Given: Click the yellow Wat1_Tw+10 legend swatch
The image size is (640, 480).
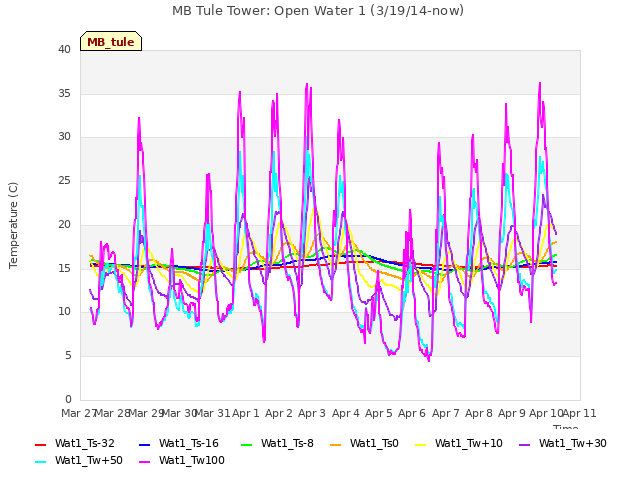Looking at the screenshot, I should click(420, 444).
